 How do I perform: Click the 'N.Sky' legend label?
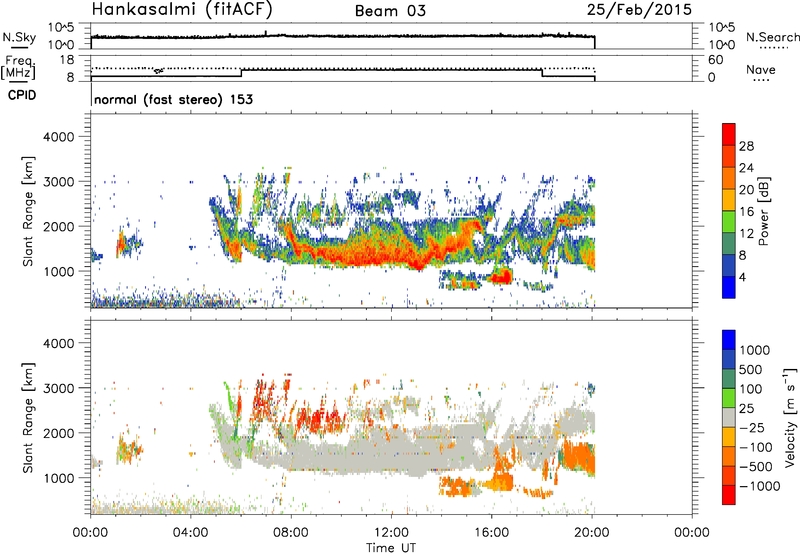(19, 37)
